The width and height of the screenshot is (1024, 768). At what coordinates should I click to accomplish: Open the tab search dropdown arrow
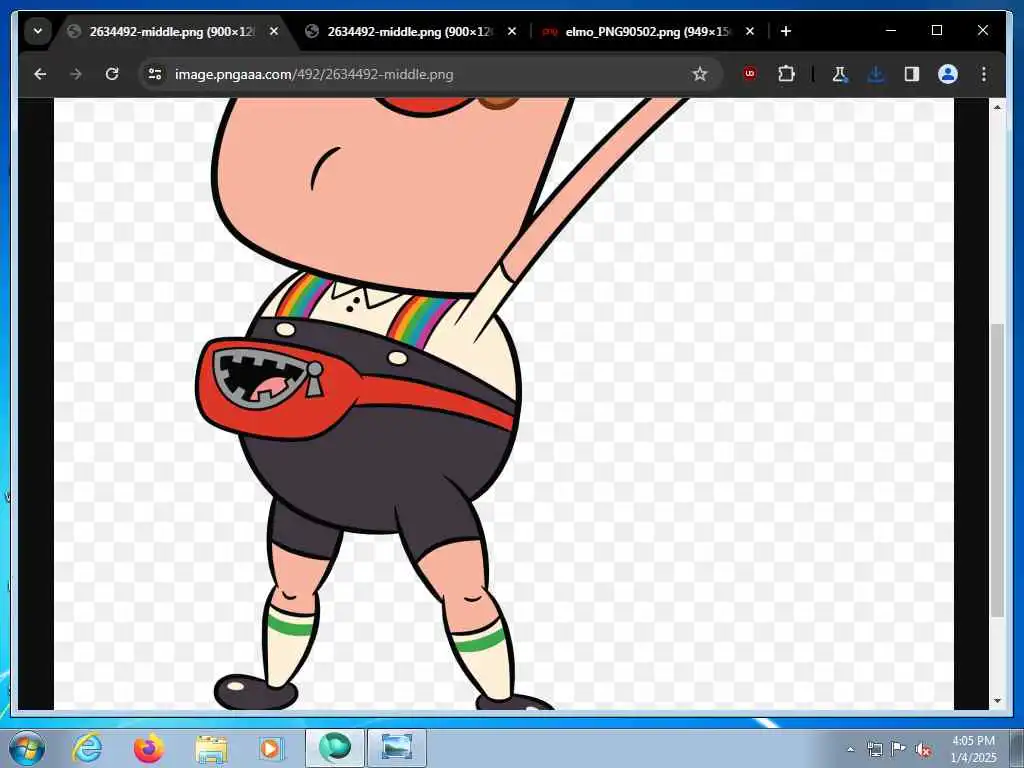pos(38,31)
